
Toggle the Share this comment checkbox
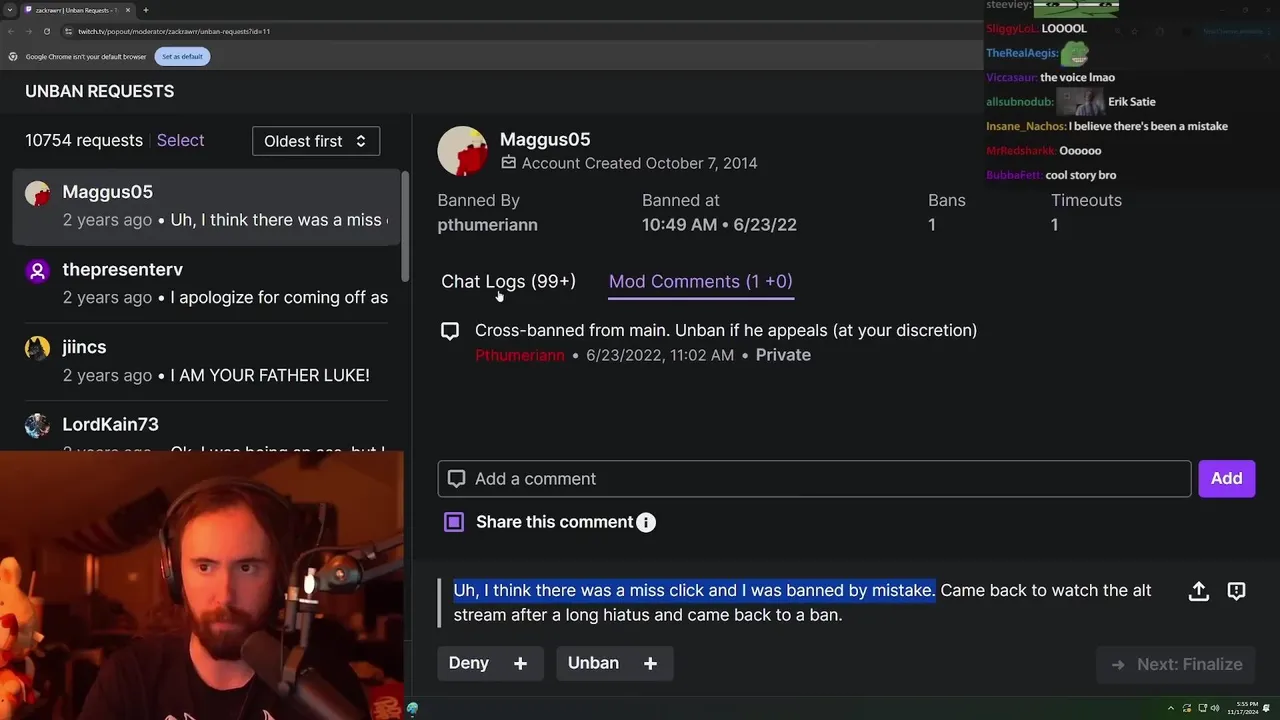click(454, 522)
